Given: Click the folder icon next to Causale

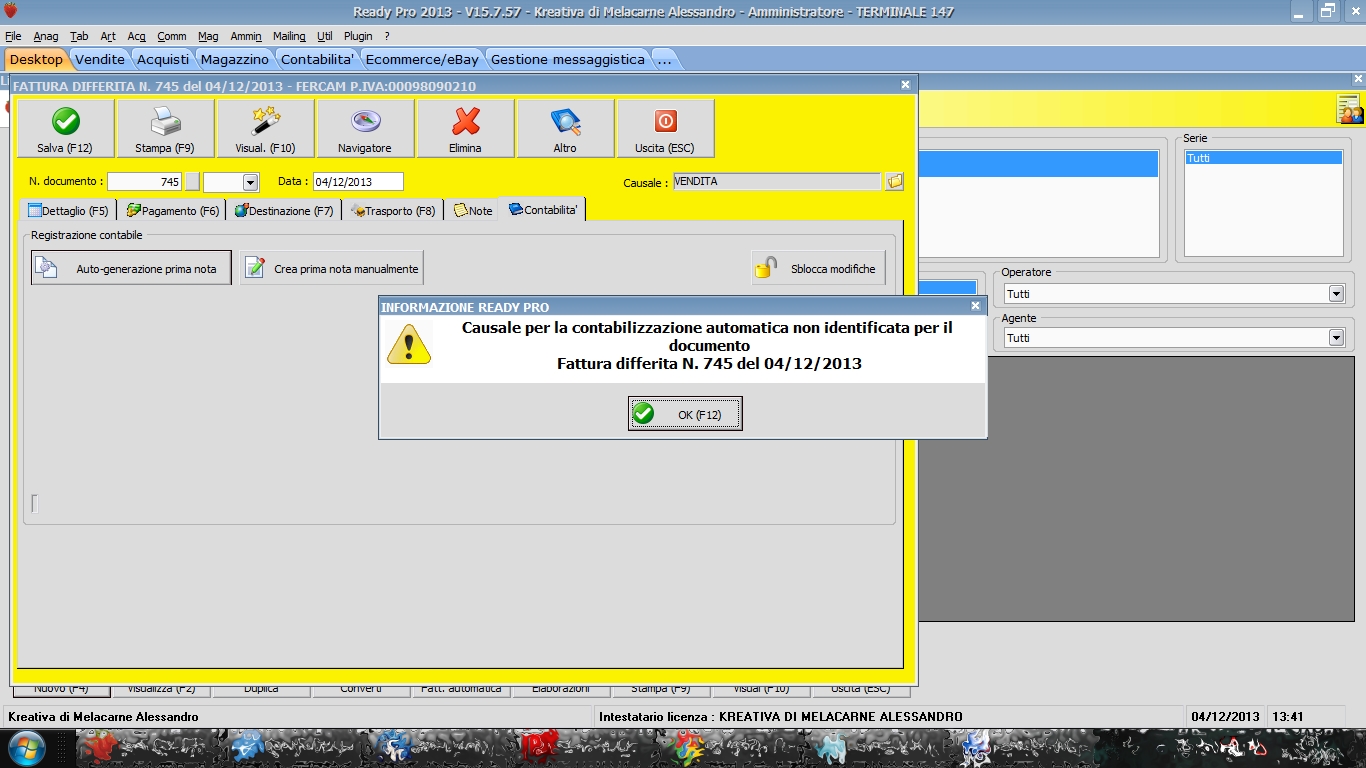Looking at the screenshot, I should (x=894, y=181).
